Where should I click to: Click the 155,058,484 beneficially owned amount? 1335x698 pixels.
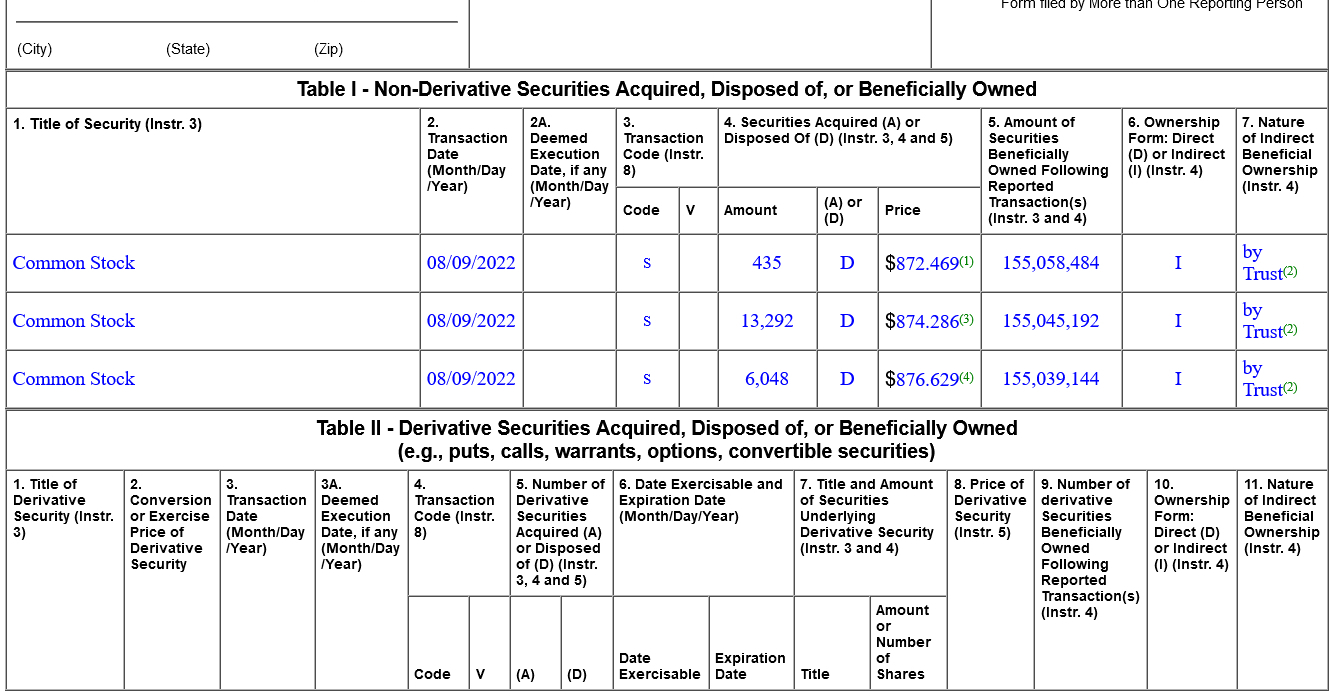(x=1050, y=263)
